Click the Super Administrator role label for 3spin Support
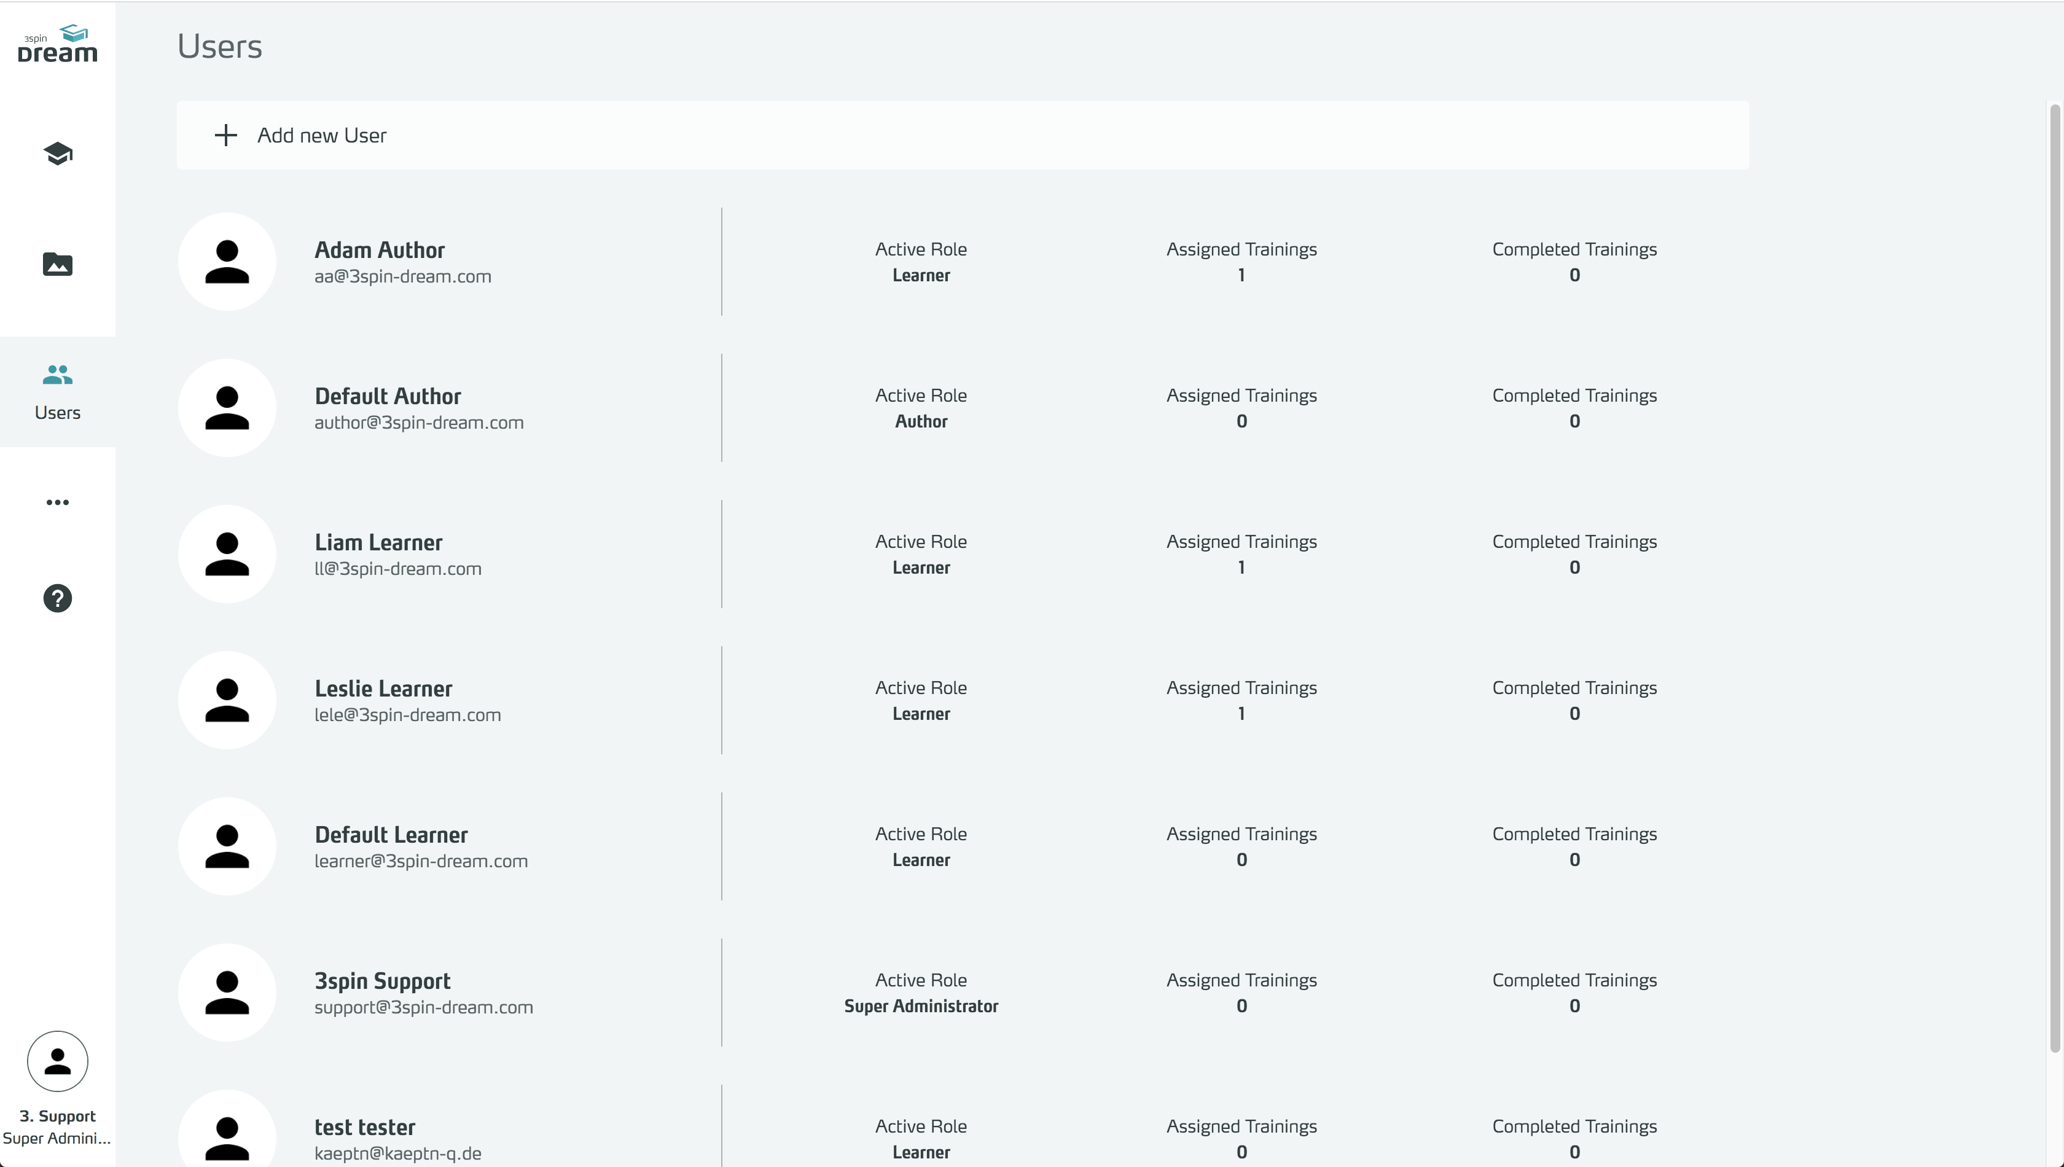 (921, 1006)
